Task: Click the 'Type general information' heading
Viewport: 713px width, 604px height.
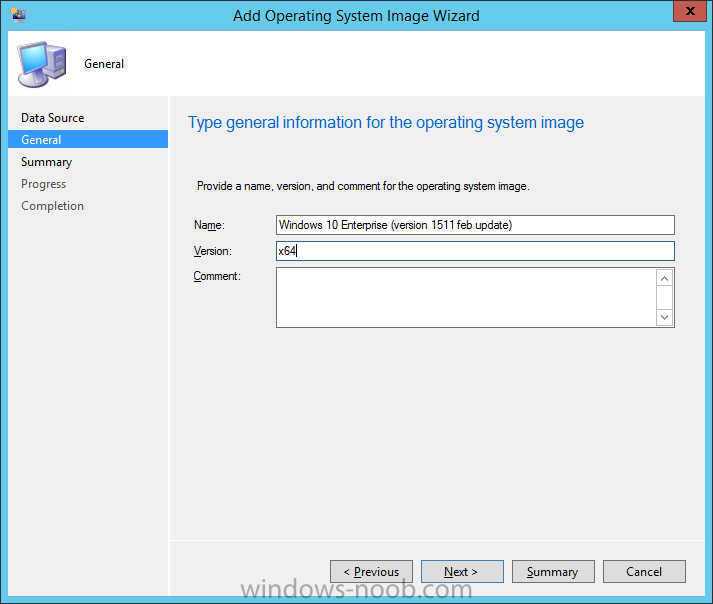Action: click(x=386, y=123)
